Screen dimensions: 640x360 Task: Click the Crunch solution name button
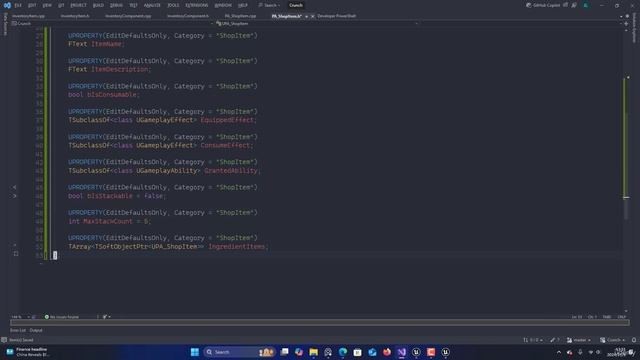click(296, 5)
